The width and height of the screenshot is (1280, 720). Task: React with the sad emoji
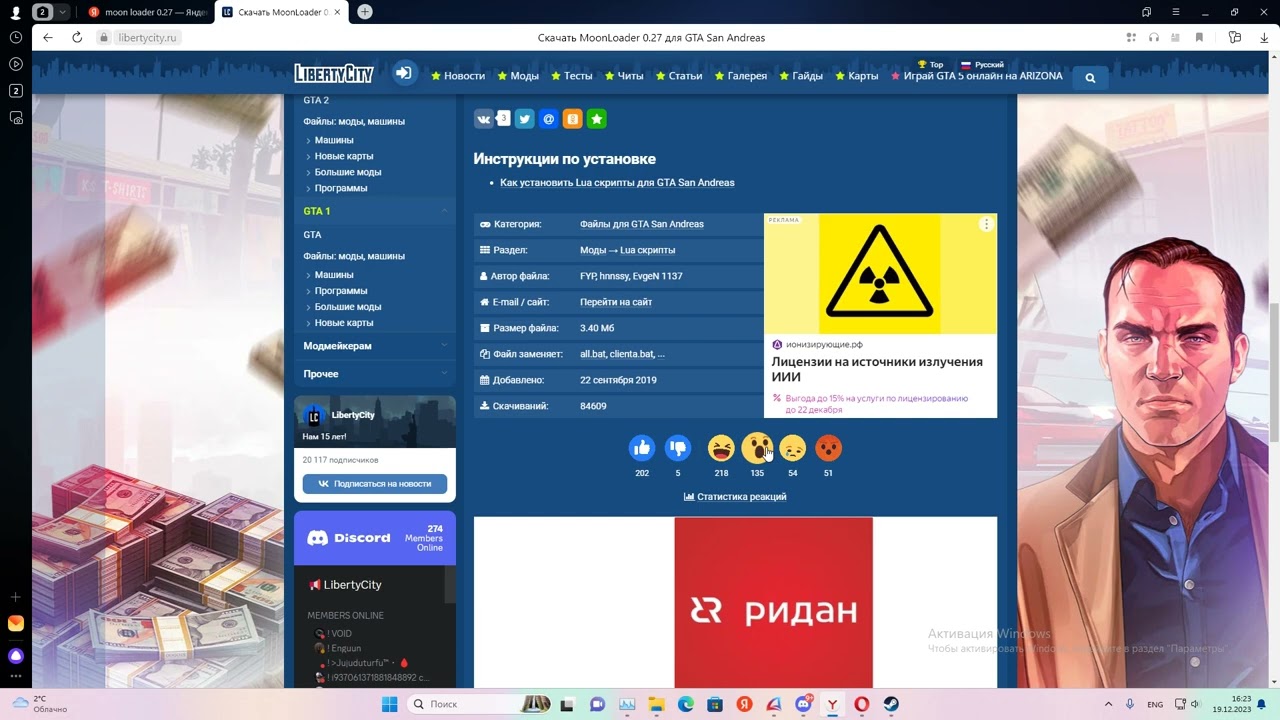pyautogui.click(x=792, y=448)
